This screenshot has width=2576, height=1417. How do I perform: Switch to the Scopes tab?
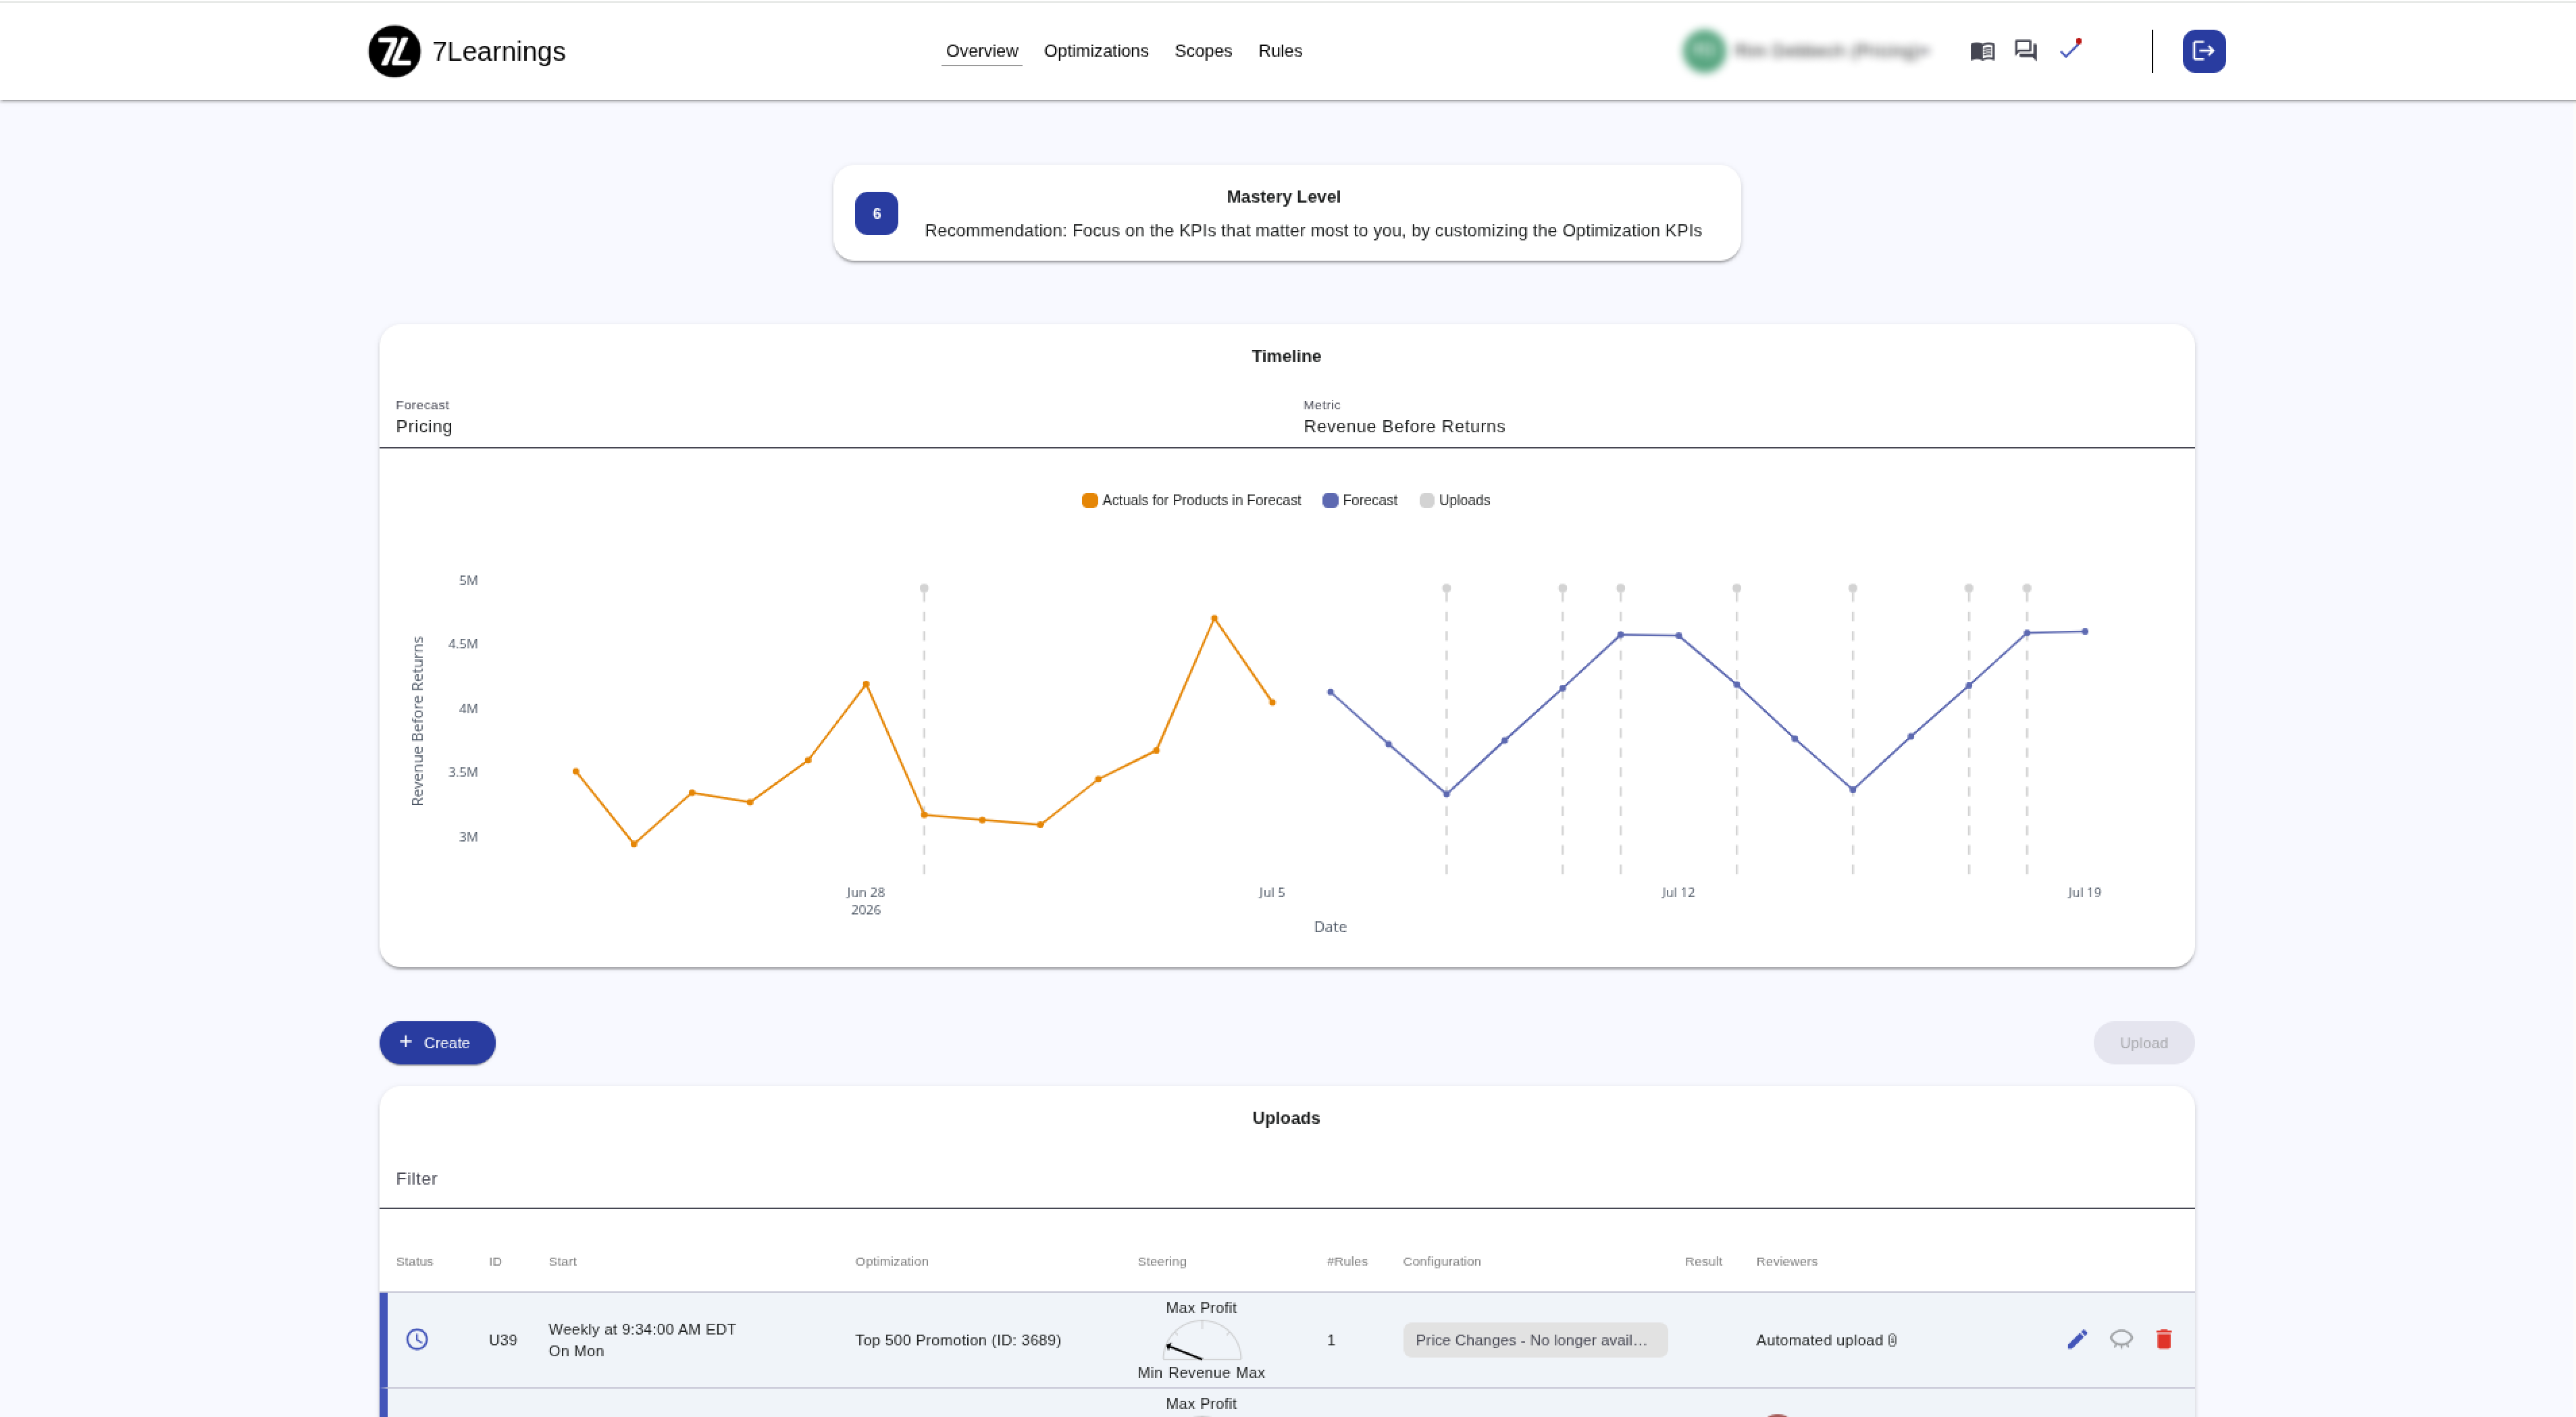tap(1203, 51)
